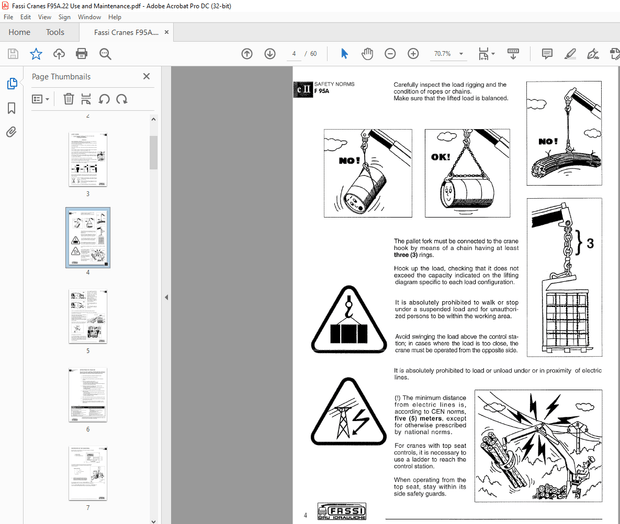Click the page number input field

(x=294, y=53)
